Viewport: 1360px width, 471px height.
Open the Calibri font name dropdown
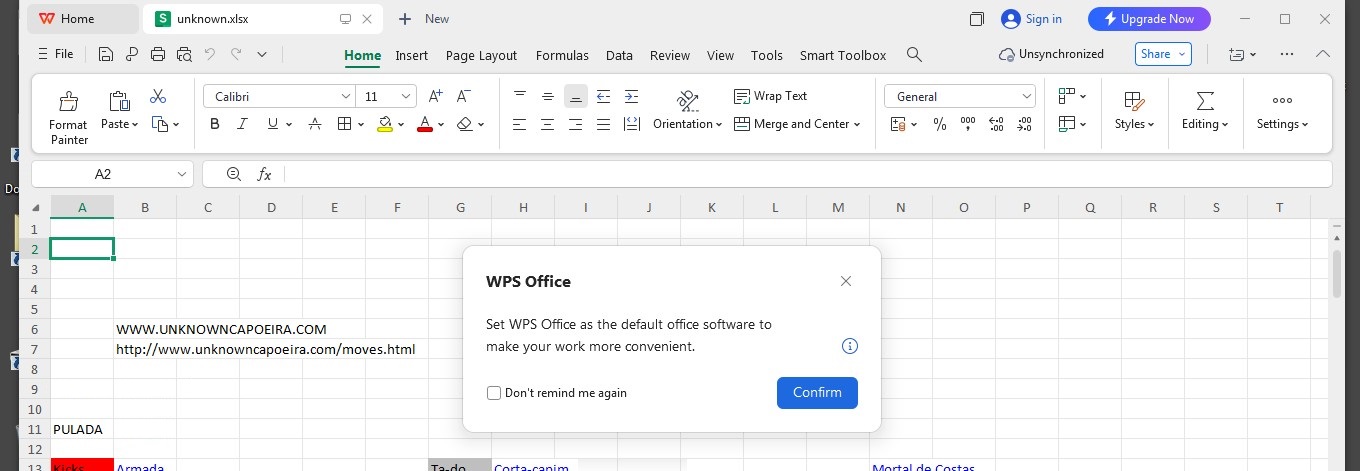[346, 97]
